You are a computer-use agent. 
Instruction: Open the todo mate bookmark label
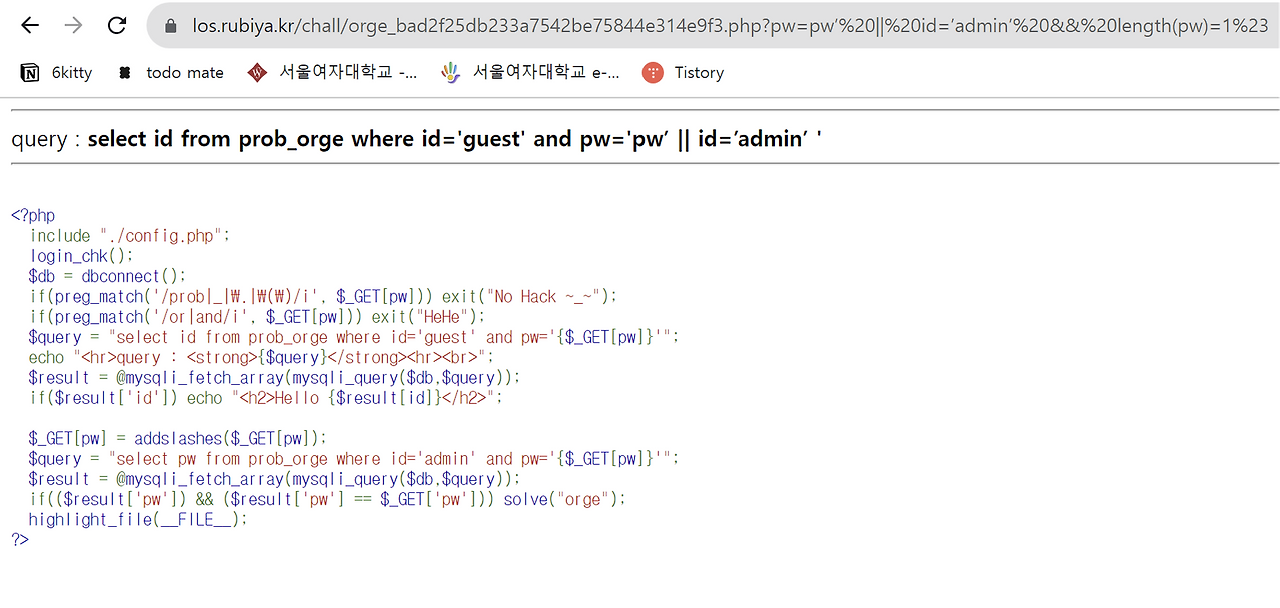click(x=185, y=72)
